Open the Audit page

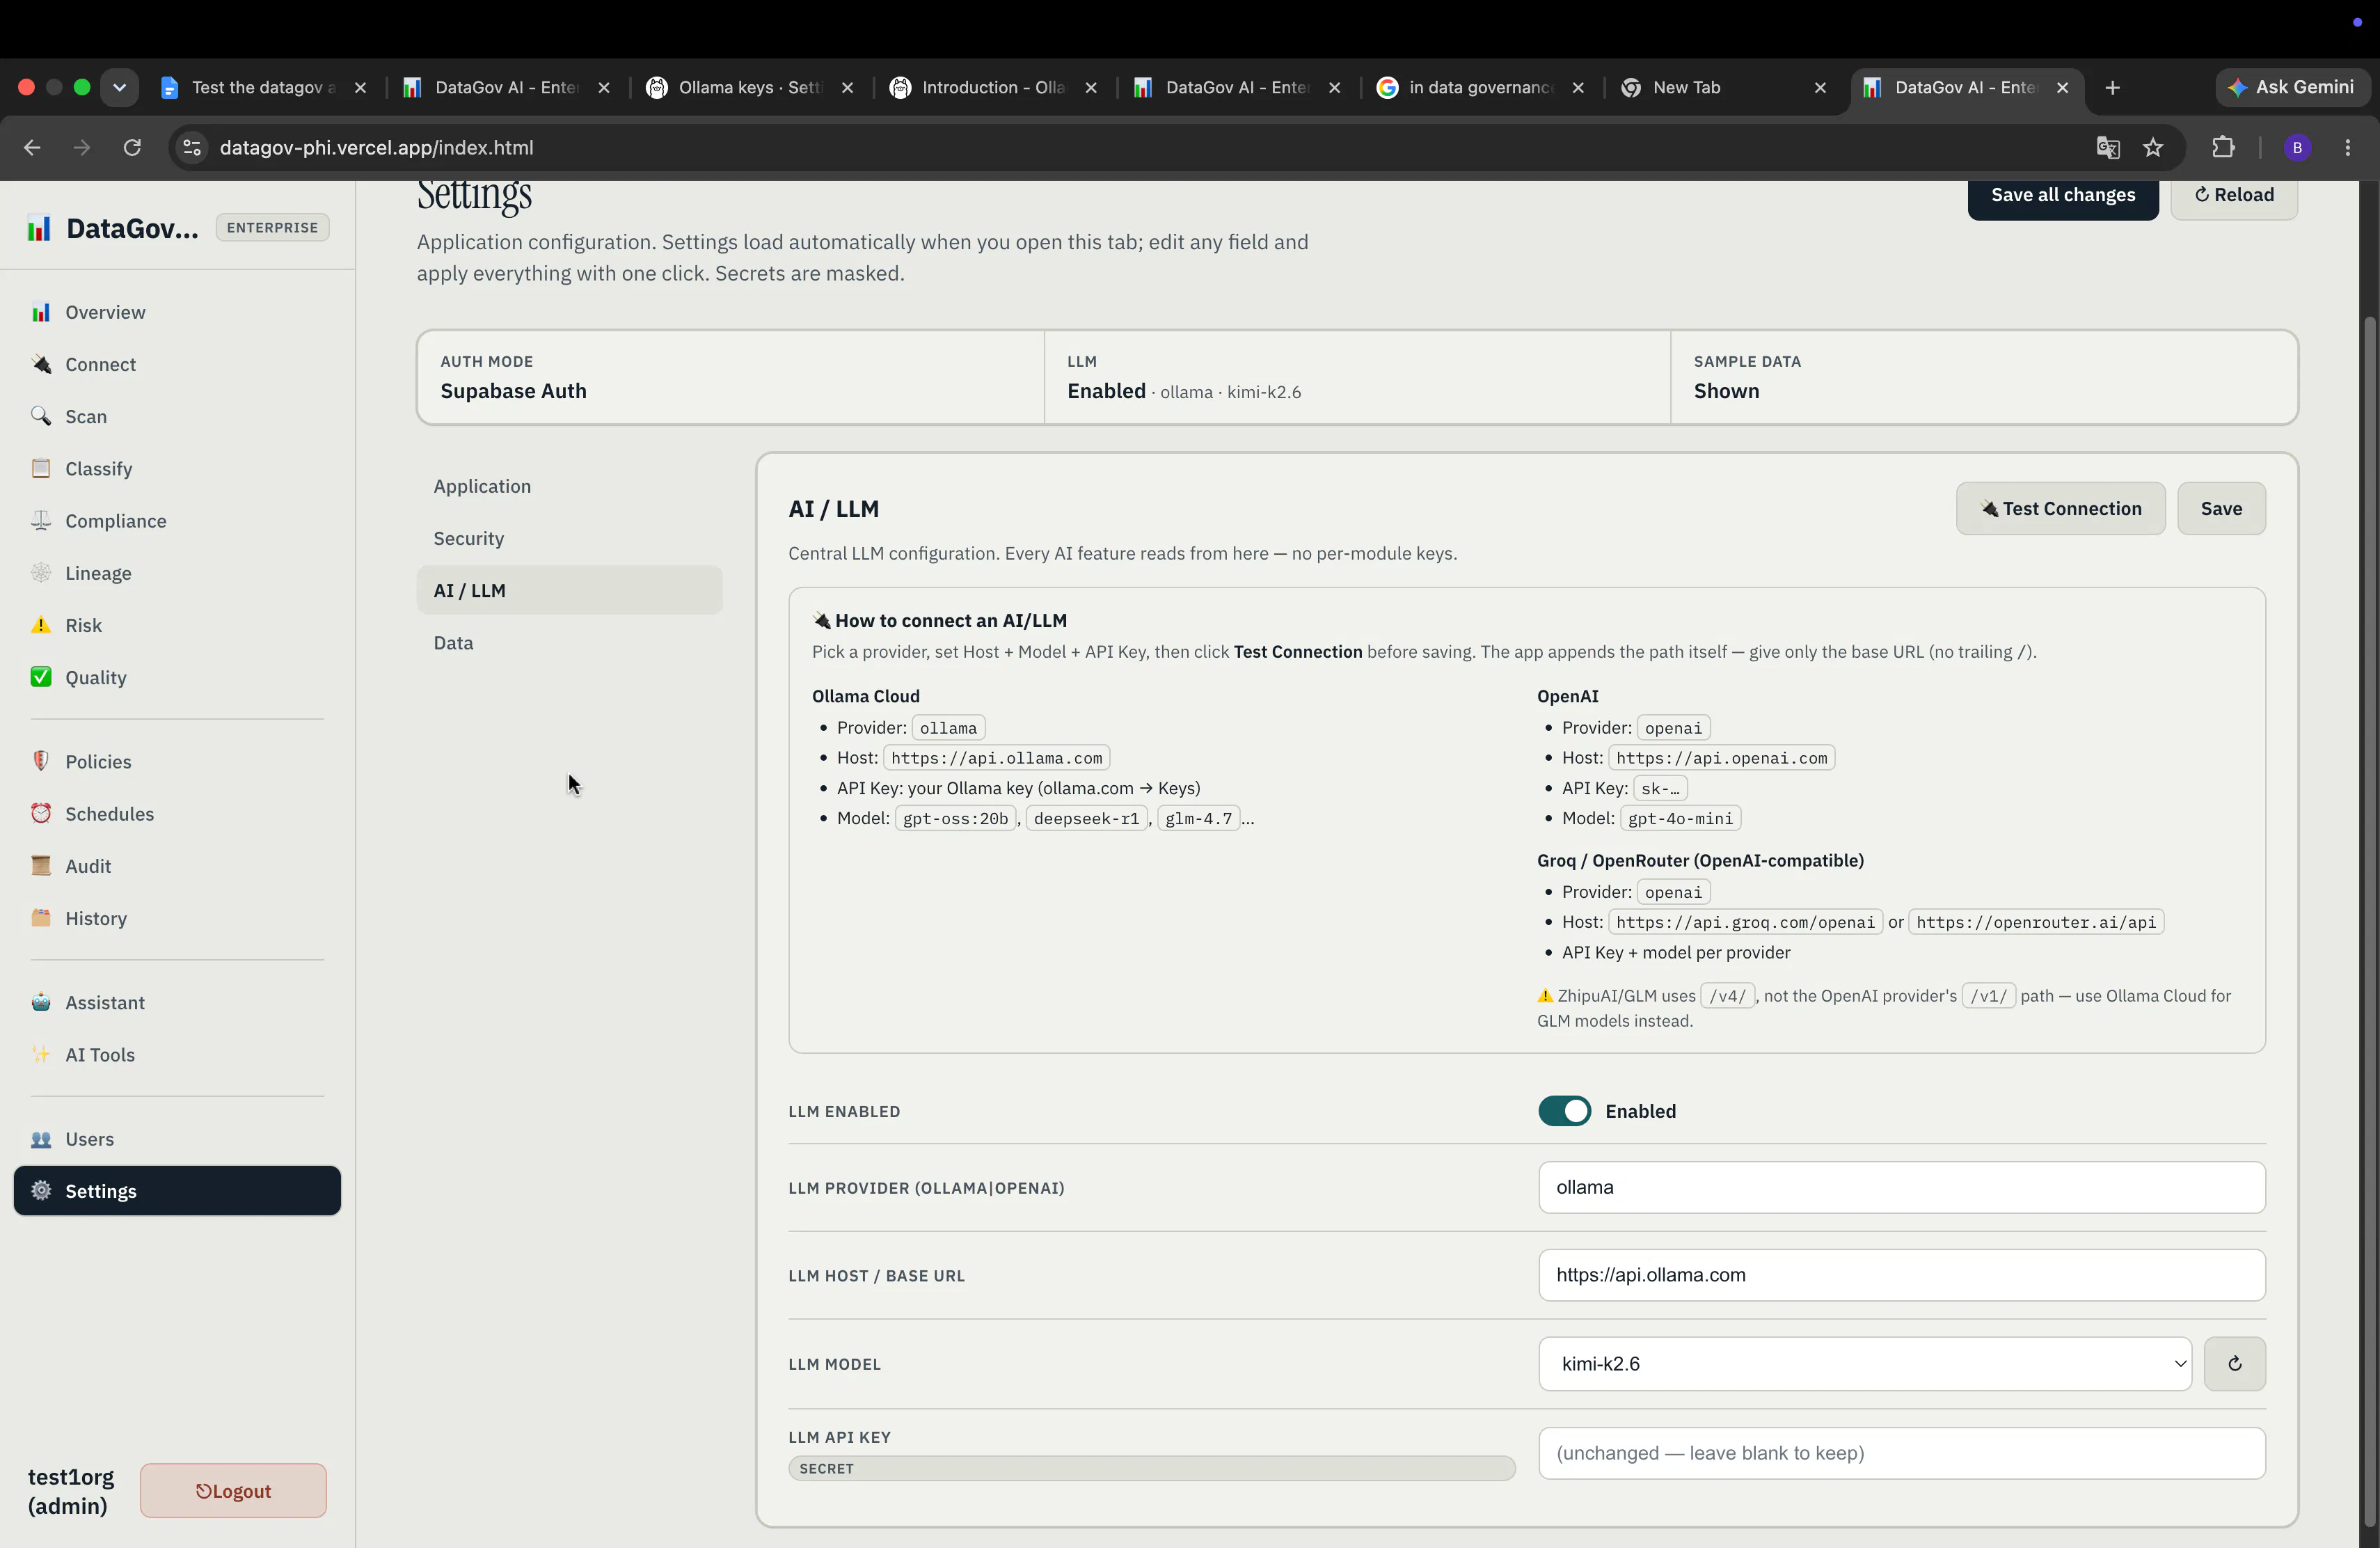click(177, 866)
